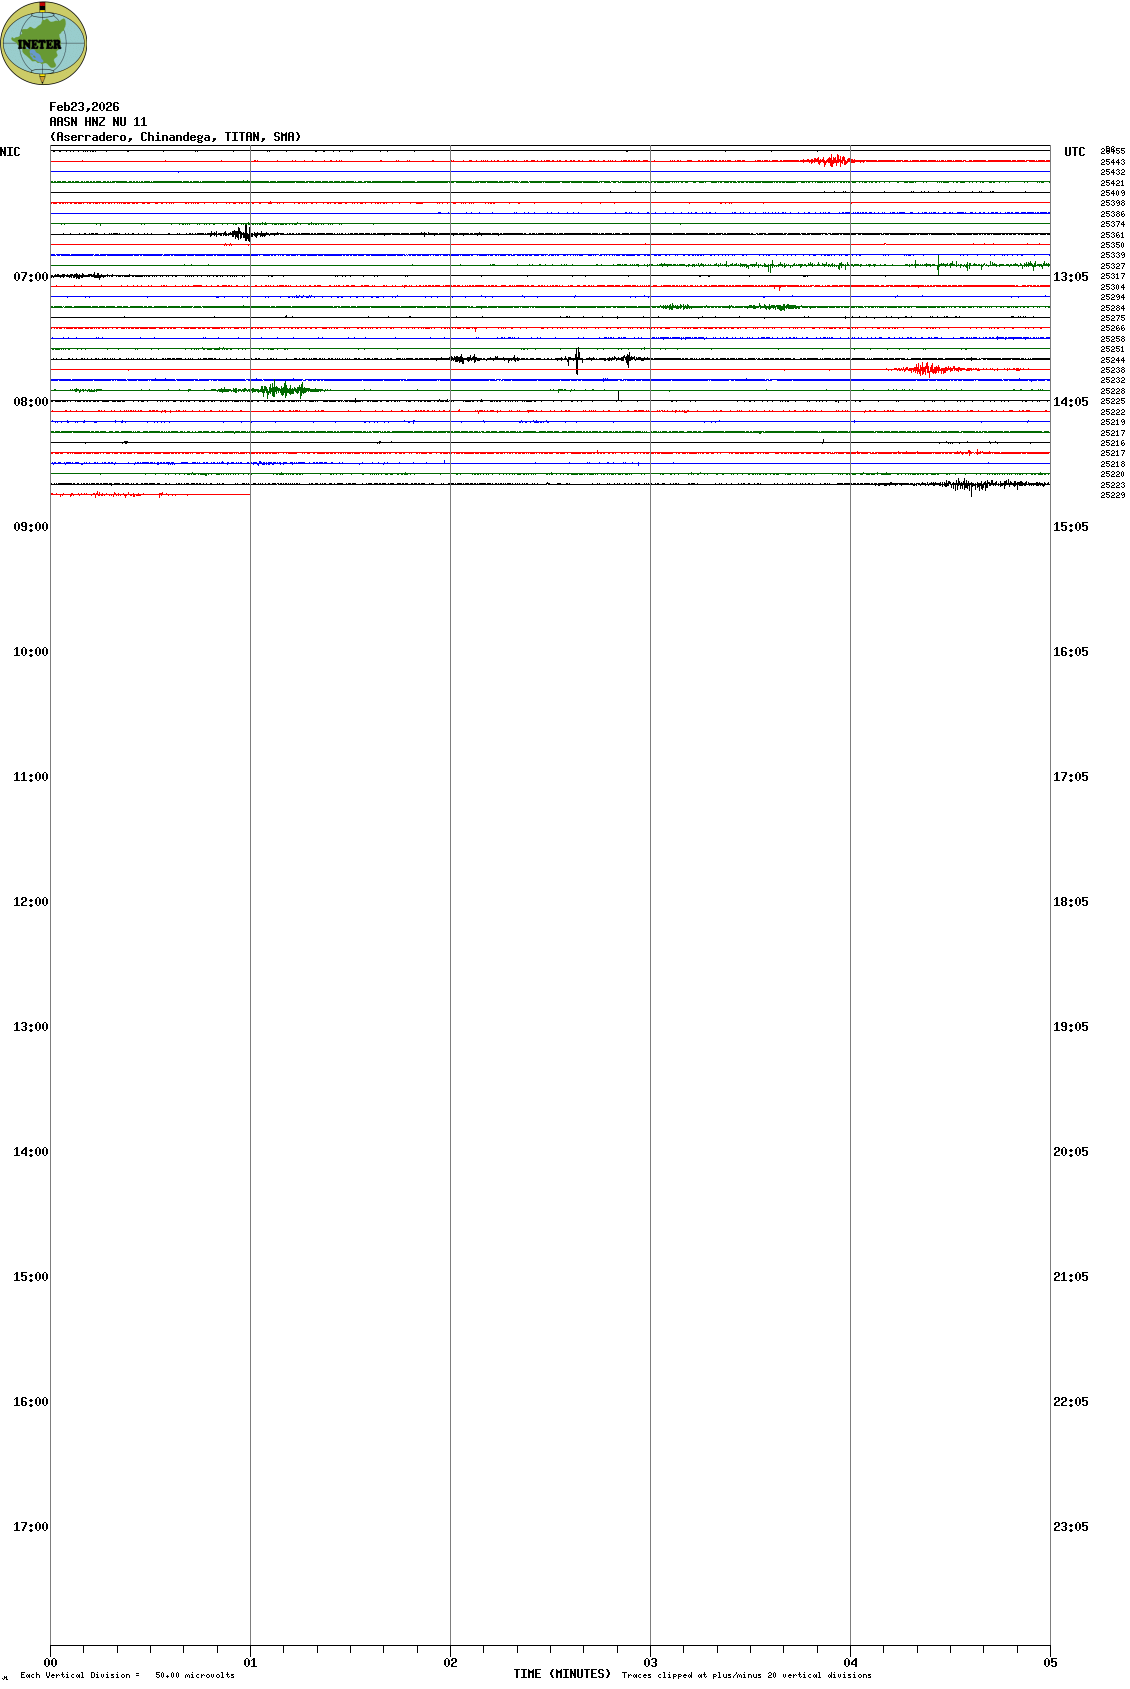Click the NIC time zone header

pos(10,152)
